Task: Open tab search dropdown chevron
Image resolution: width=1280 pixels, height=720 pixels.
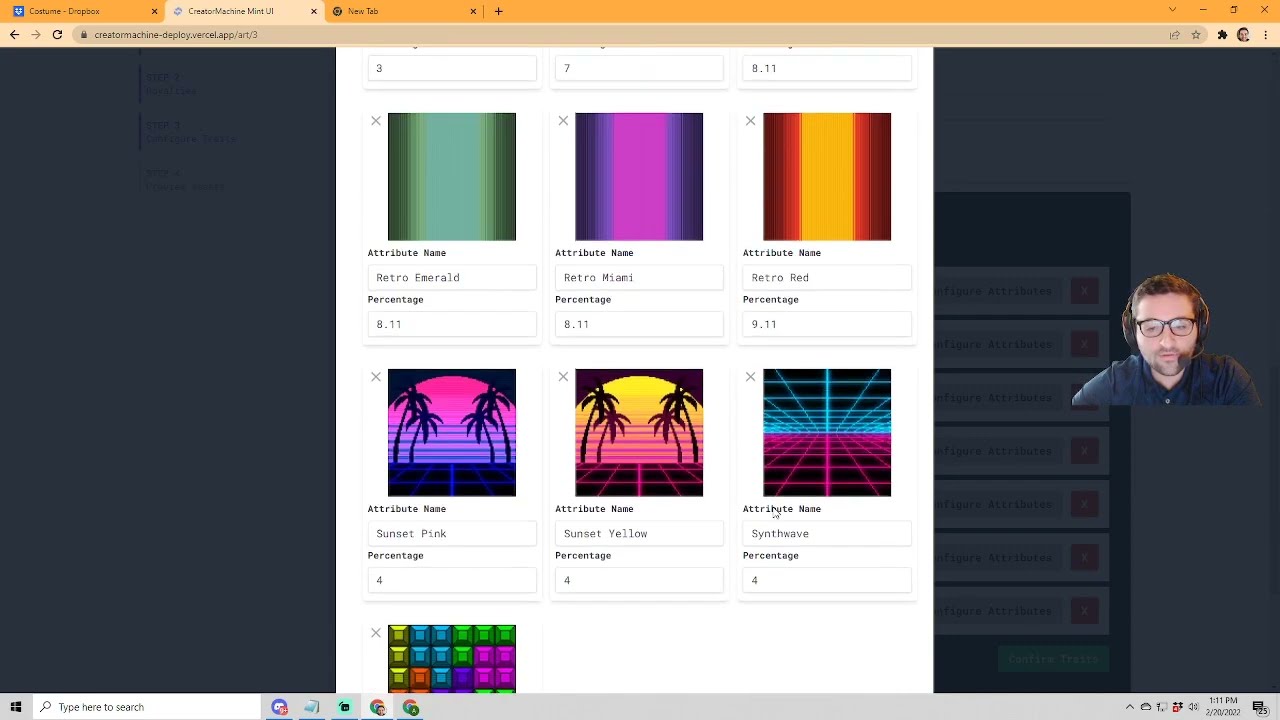Action: 1172,10
